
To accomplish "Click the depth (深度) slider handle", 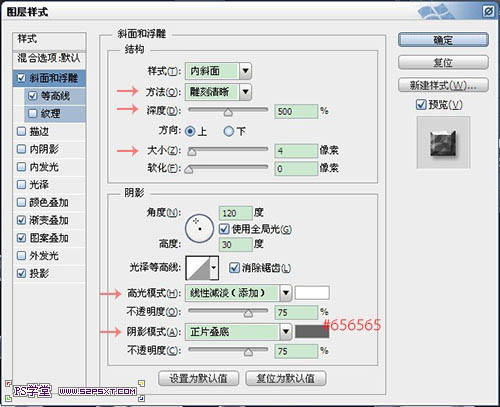I will (x=228, y=112).
